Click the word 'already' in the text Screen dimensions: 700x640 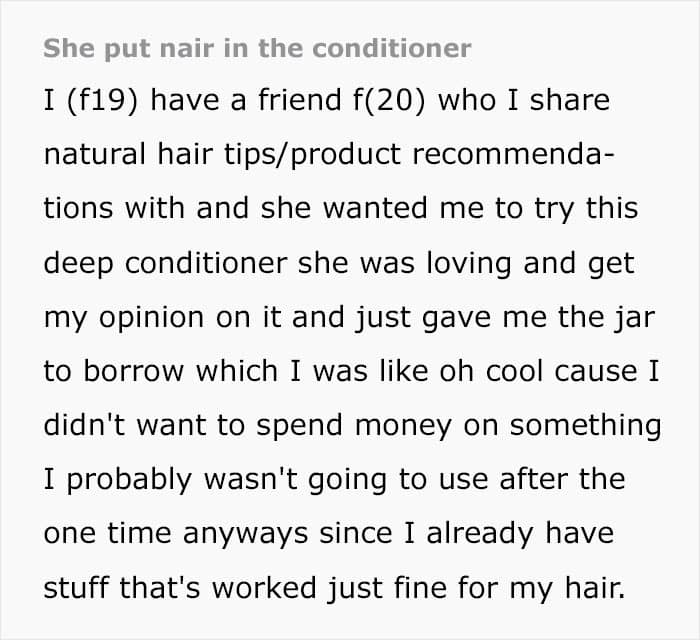pos(484,532)
